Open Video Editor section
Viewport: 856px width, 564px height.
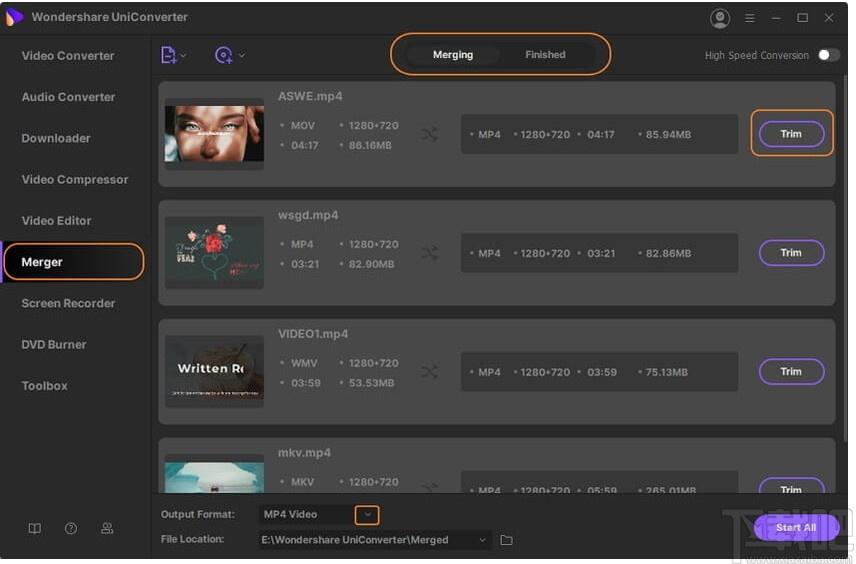[56, 221]
